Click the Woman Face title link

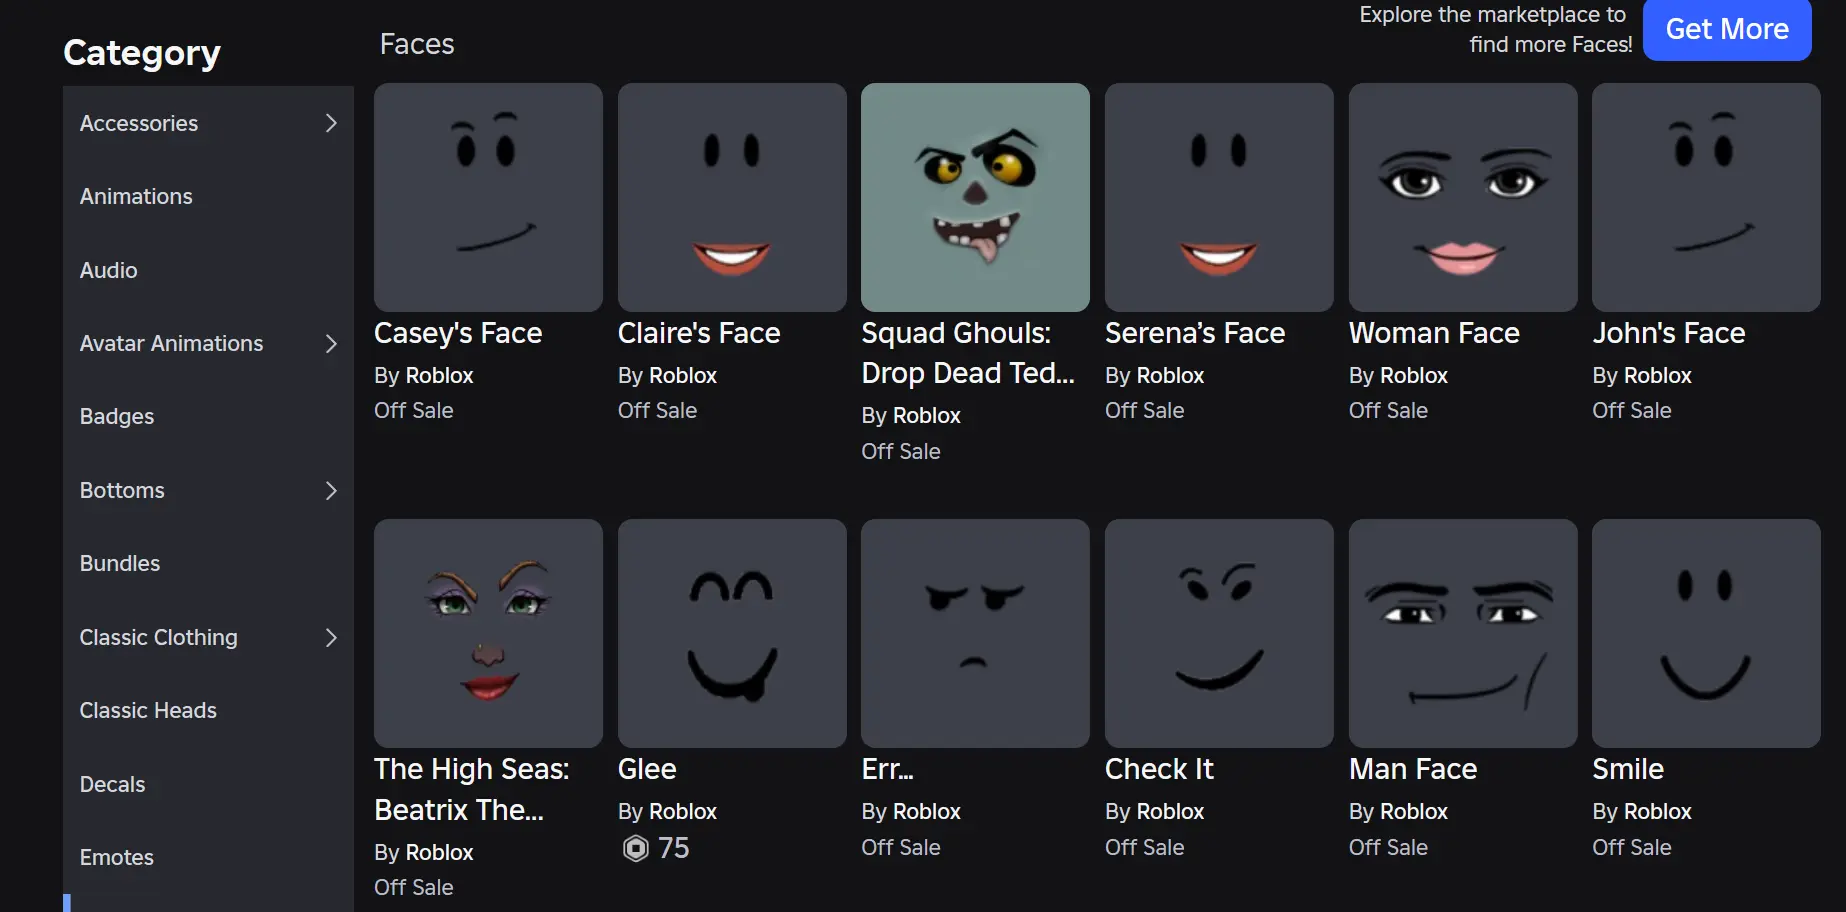click(1434, 334)
